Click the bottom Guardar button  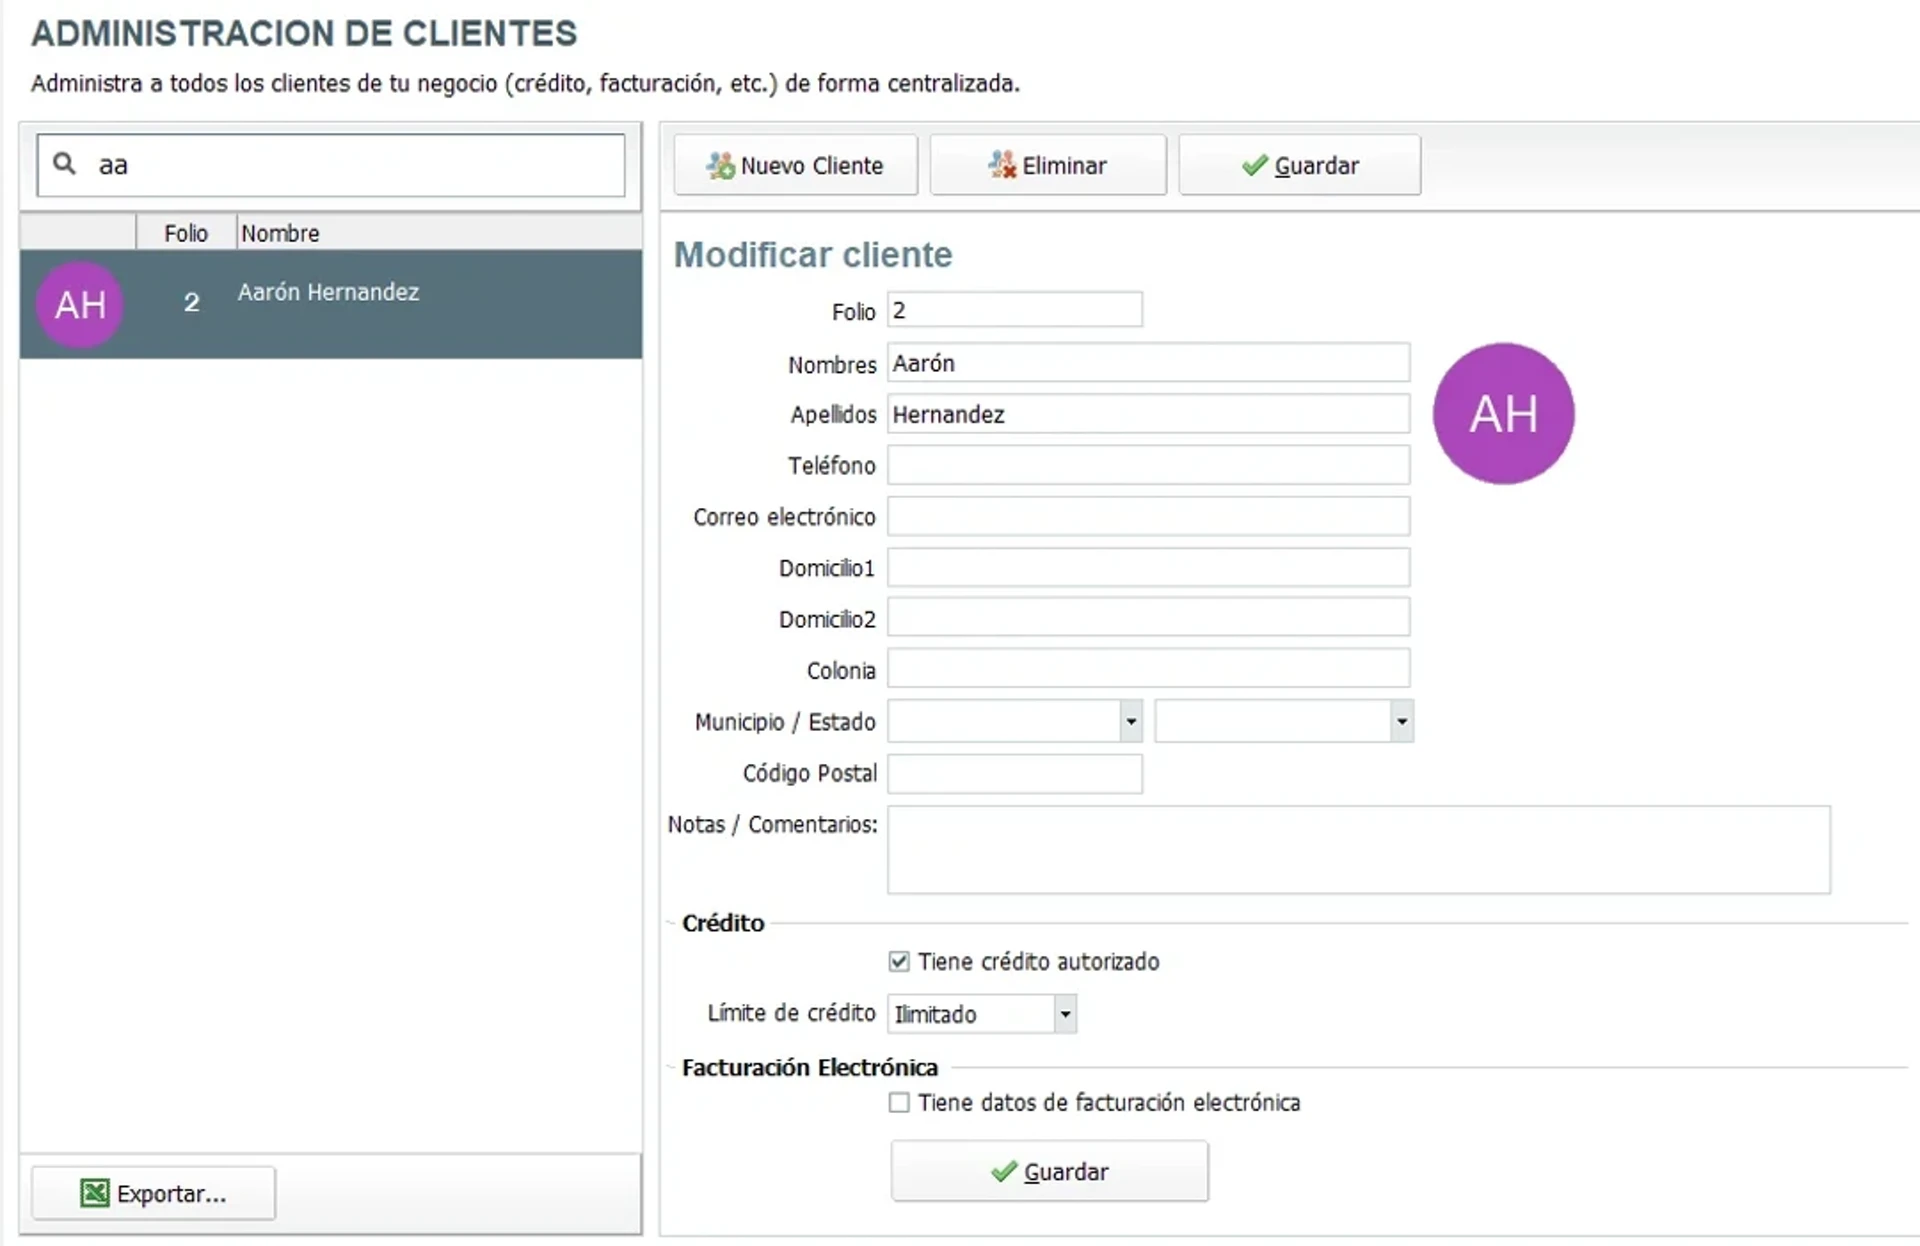[1049, 1172]
